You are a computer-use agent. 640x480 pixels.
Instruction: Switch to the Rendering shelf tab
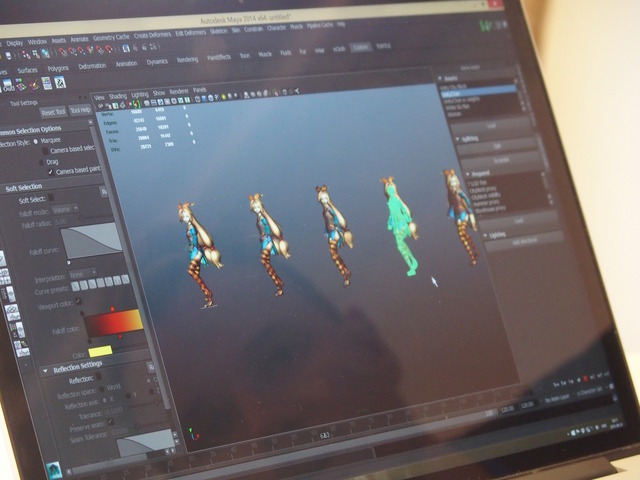[187, 60]
